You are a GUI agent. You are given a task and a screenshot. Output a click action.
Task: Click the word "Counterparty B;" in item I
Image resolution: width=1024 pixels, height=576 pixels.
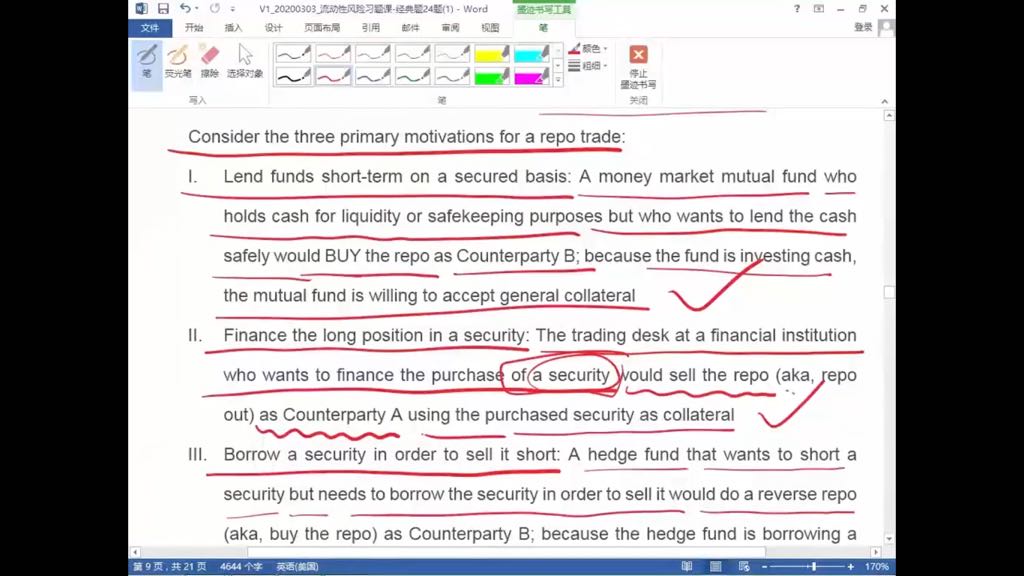518,255
